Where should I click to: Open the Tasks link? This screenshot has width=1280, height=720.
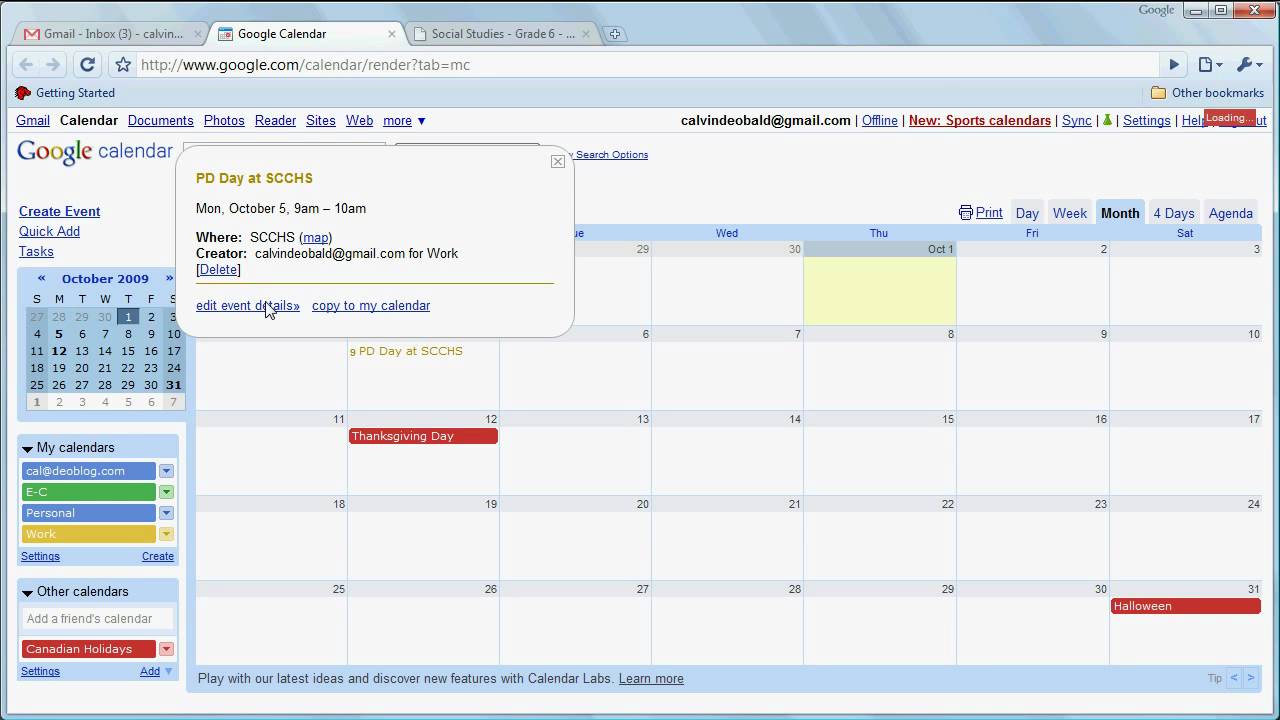coord(36,251)
